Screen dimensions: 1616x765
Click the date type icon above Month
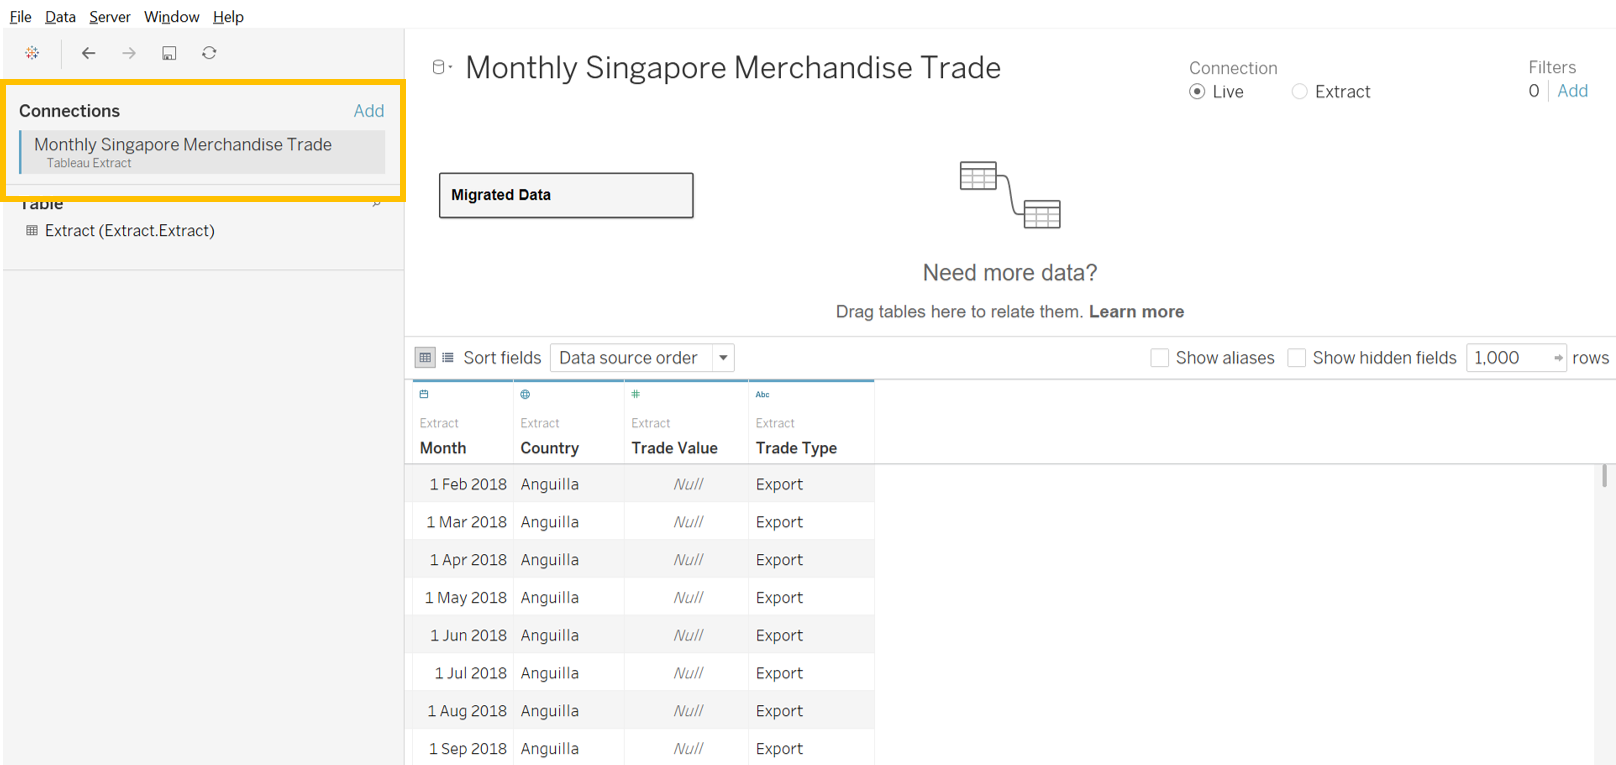pyautogui.click(x=424, y=395)
